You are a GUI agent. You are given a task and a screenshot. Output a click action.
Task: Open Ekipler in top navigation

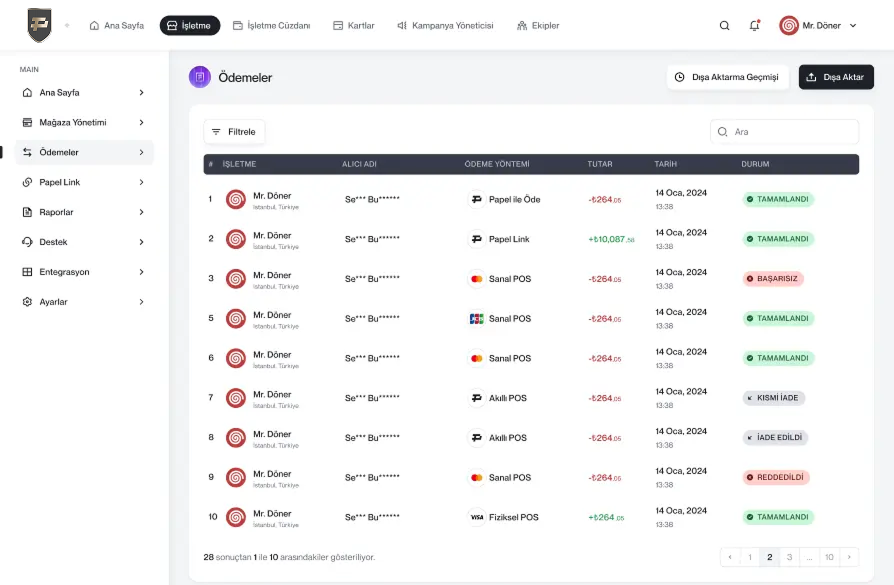click(x=538, y=26)
